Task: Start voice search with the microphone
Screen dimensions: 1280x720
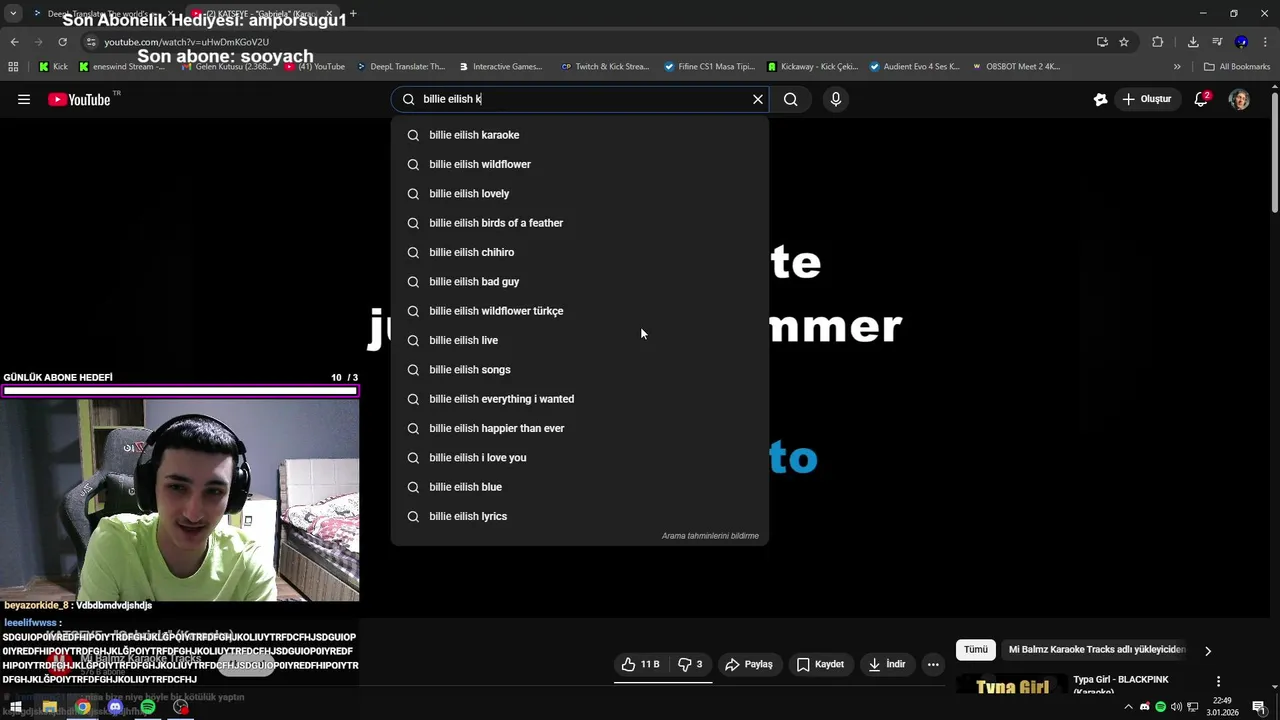Action: click(836, 99)
